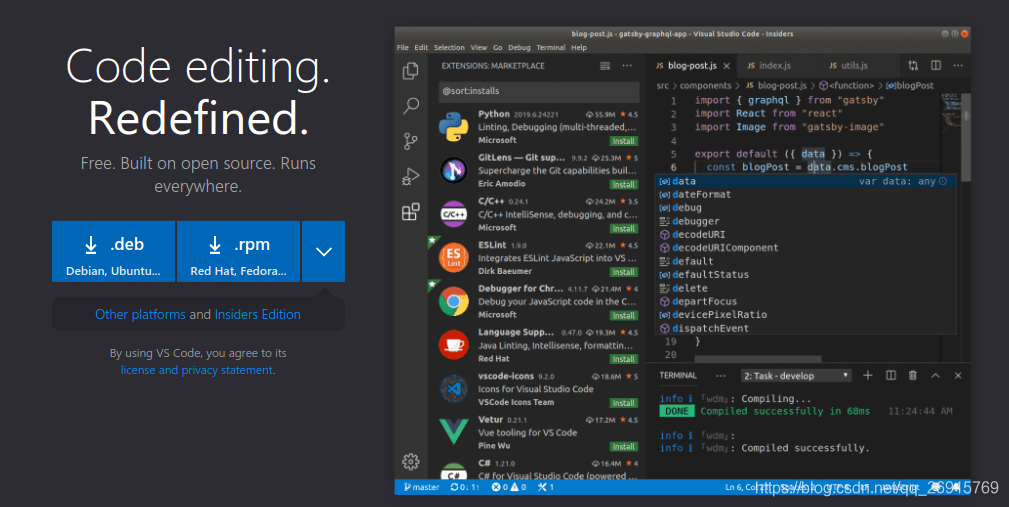Install the ESLint extension
This screenshot has height=507, width=1009.
pyautogui.click(x=623, y=272)
